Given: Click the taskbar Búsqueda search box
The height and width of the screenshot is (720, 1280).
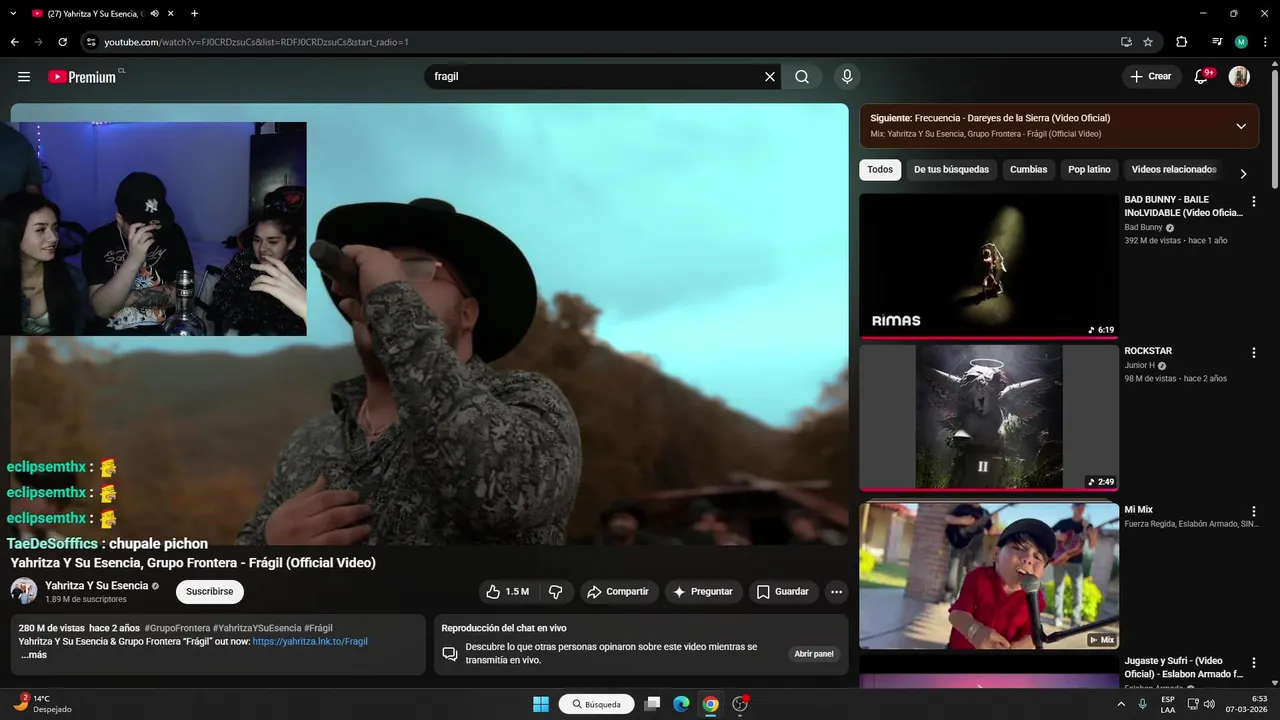Looking at the screenshot, I should (597, 704).
